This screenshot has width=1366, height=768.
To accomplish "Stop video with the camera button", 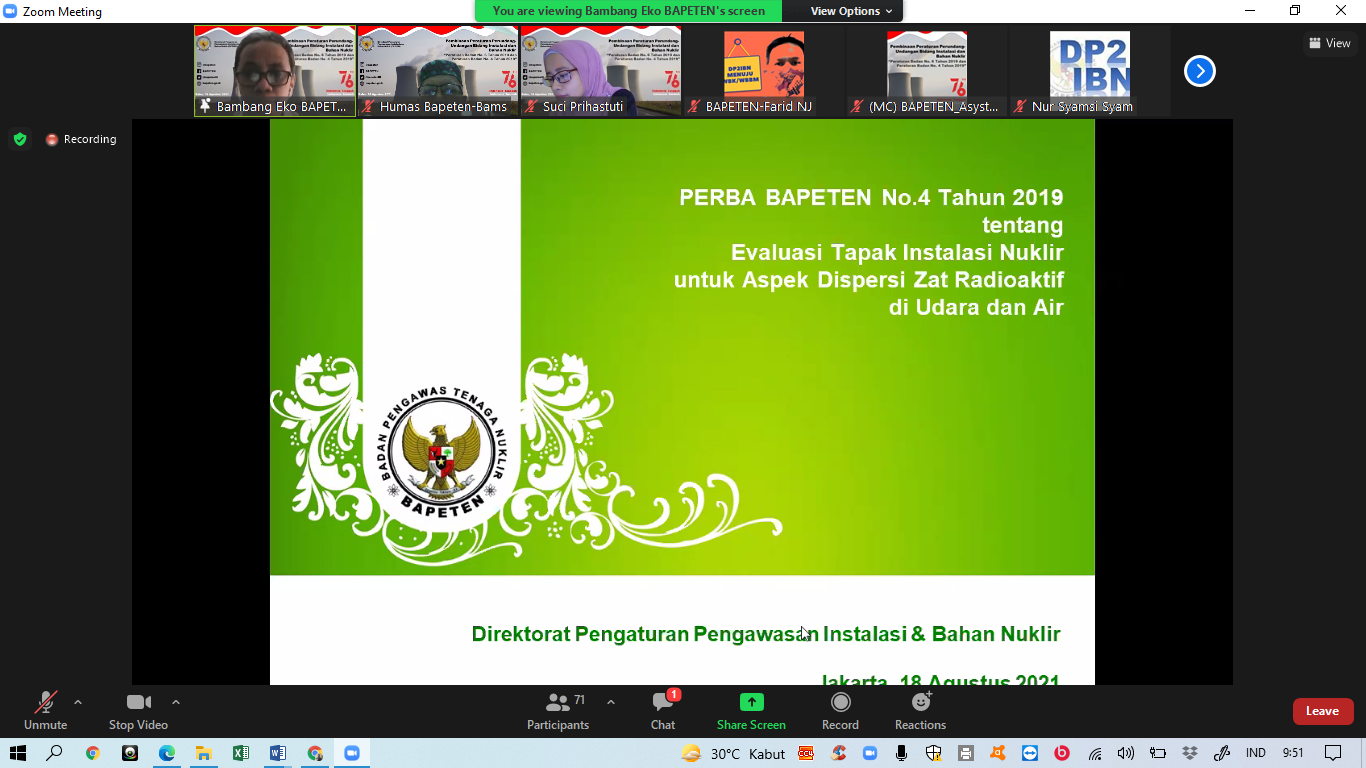I will [x=138, y=711].
